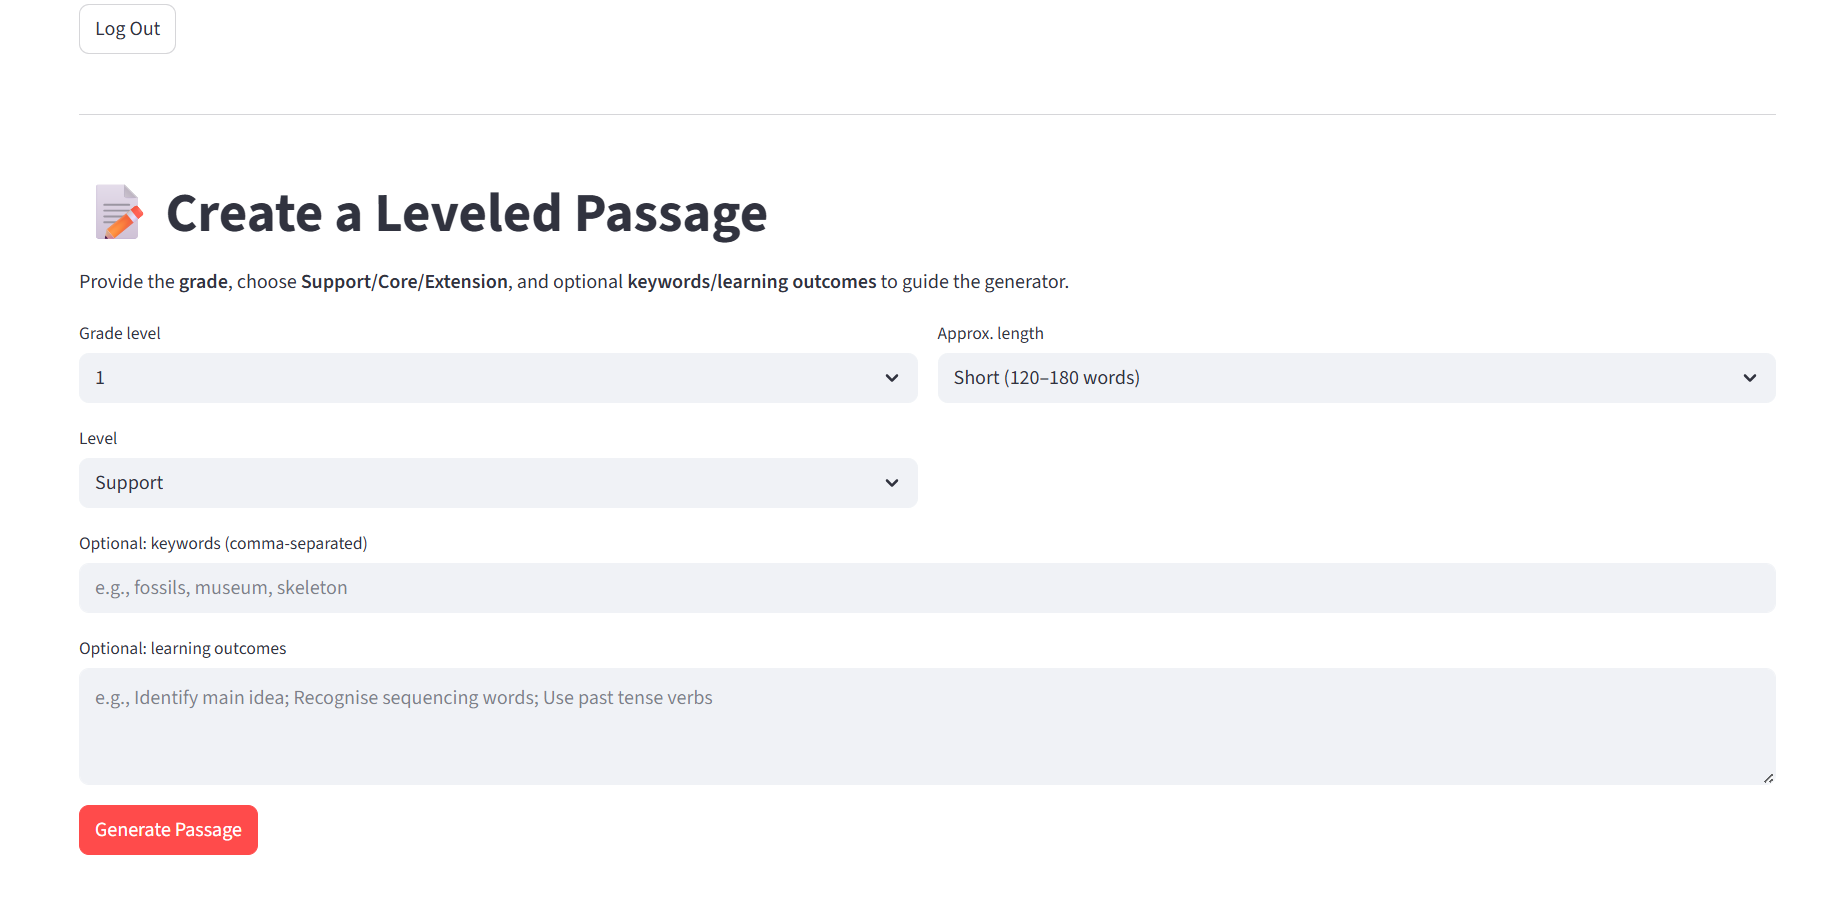Click the memo-and-pencil passage icon
This screenshot has height=899, width=1843.
pos(117,212)
